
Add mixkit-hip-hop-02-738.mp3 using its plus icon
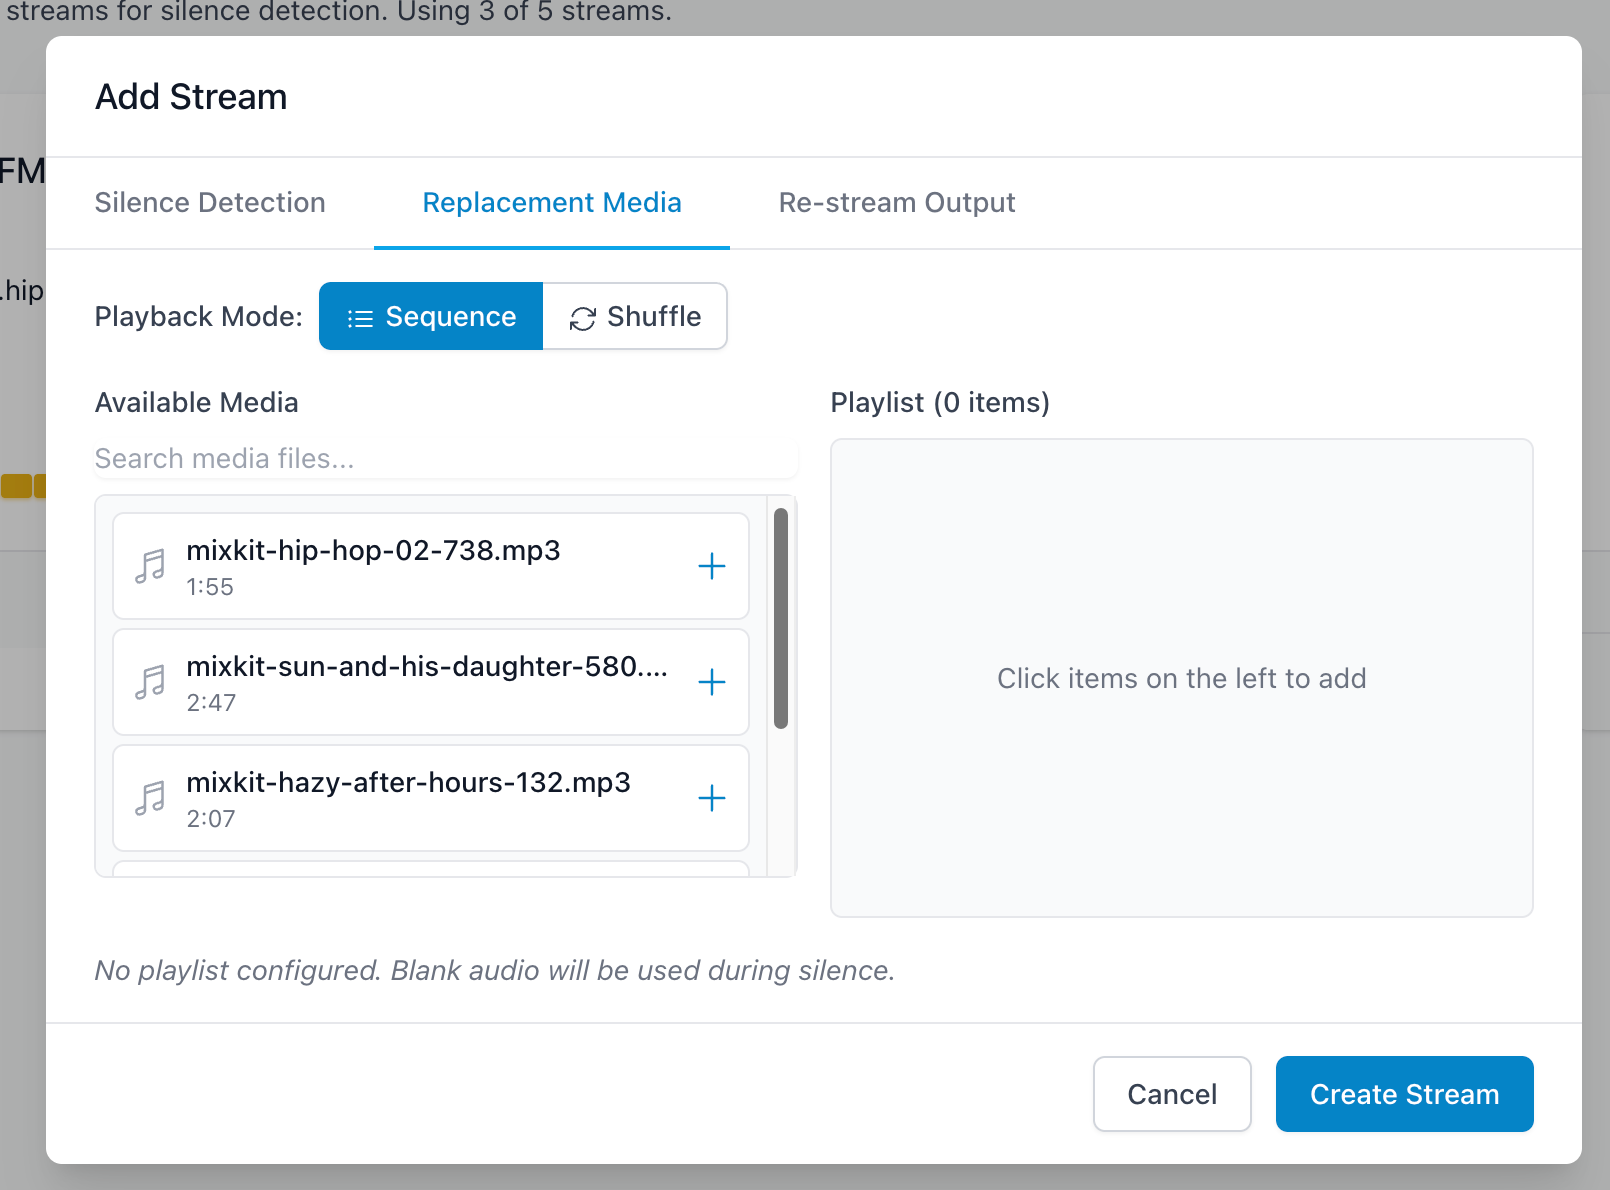coord(711,566)
